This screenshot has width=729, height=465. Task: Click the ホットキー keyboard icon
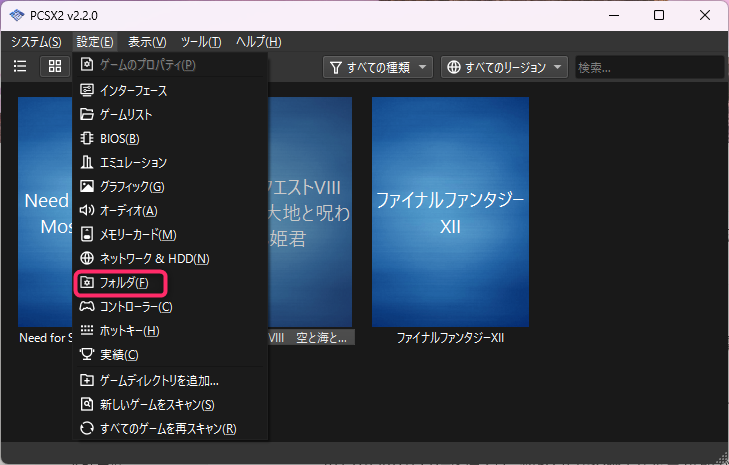pos(87,330)
